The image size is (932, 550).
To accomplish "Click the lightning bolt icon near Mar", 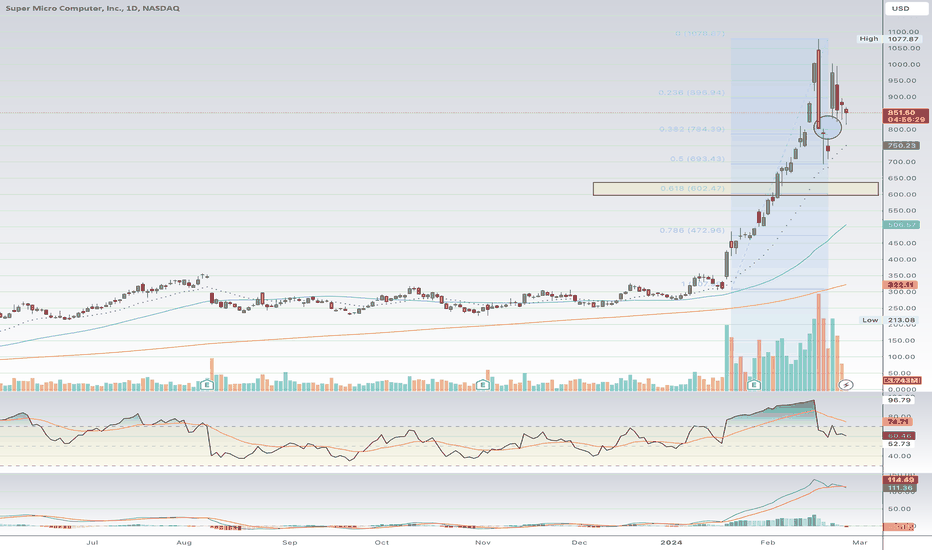I will tap(846, 385).
